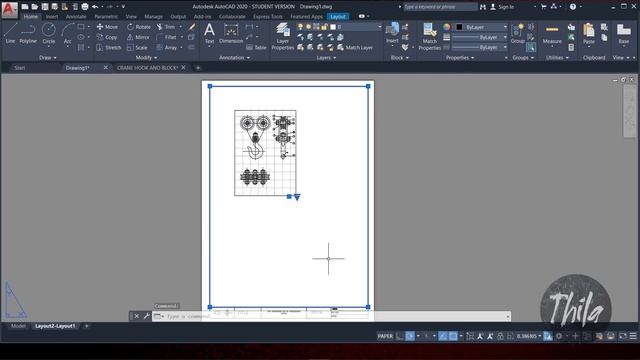640x360 pixels.
Task: Toggle object snap in status bar
Action: (x=453, y=336)
